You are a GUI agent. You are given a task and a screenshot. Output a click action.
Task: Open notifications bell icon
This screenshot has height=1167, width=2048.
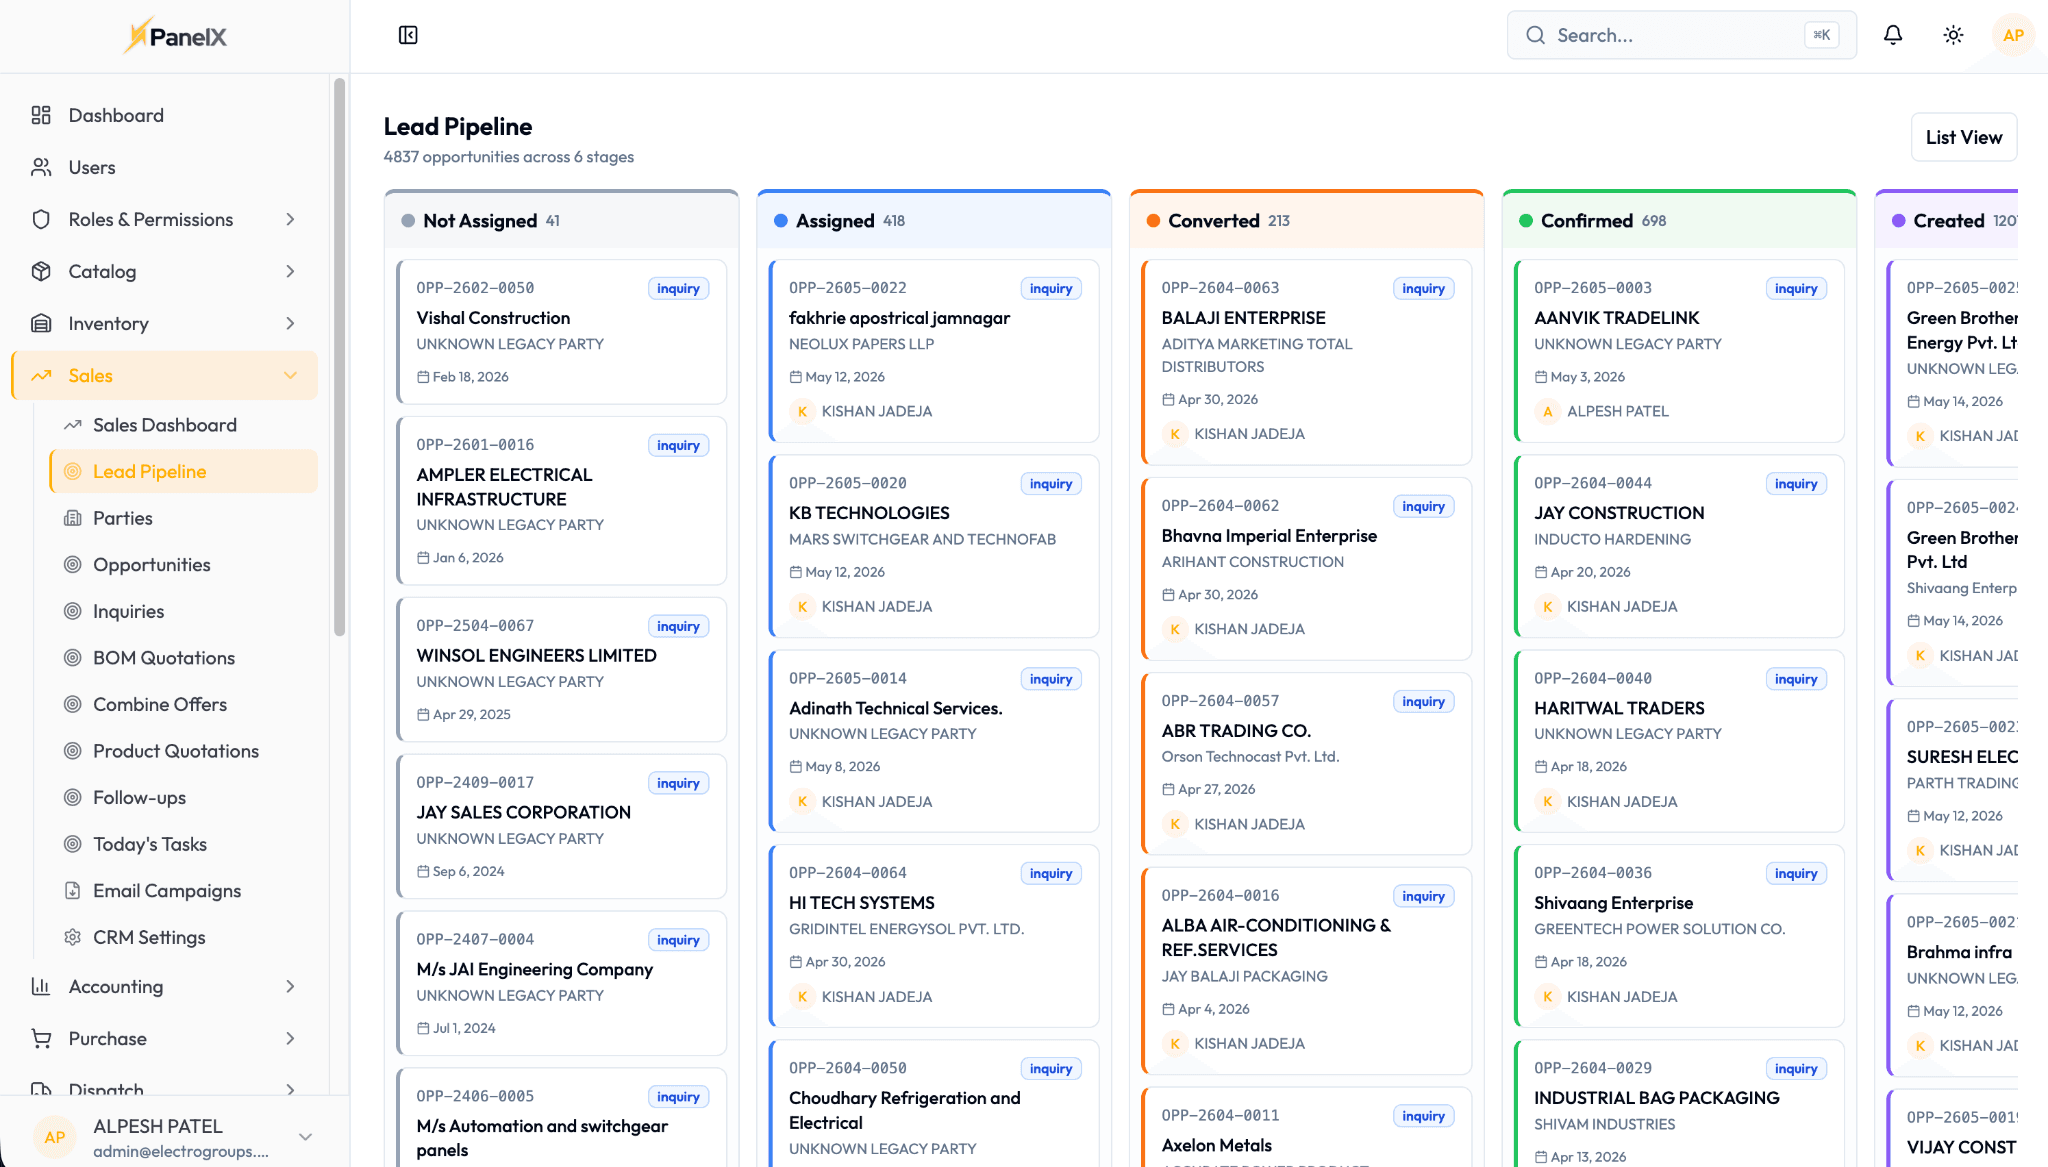point(1893,35)
